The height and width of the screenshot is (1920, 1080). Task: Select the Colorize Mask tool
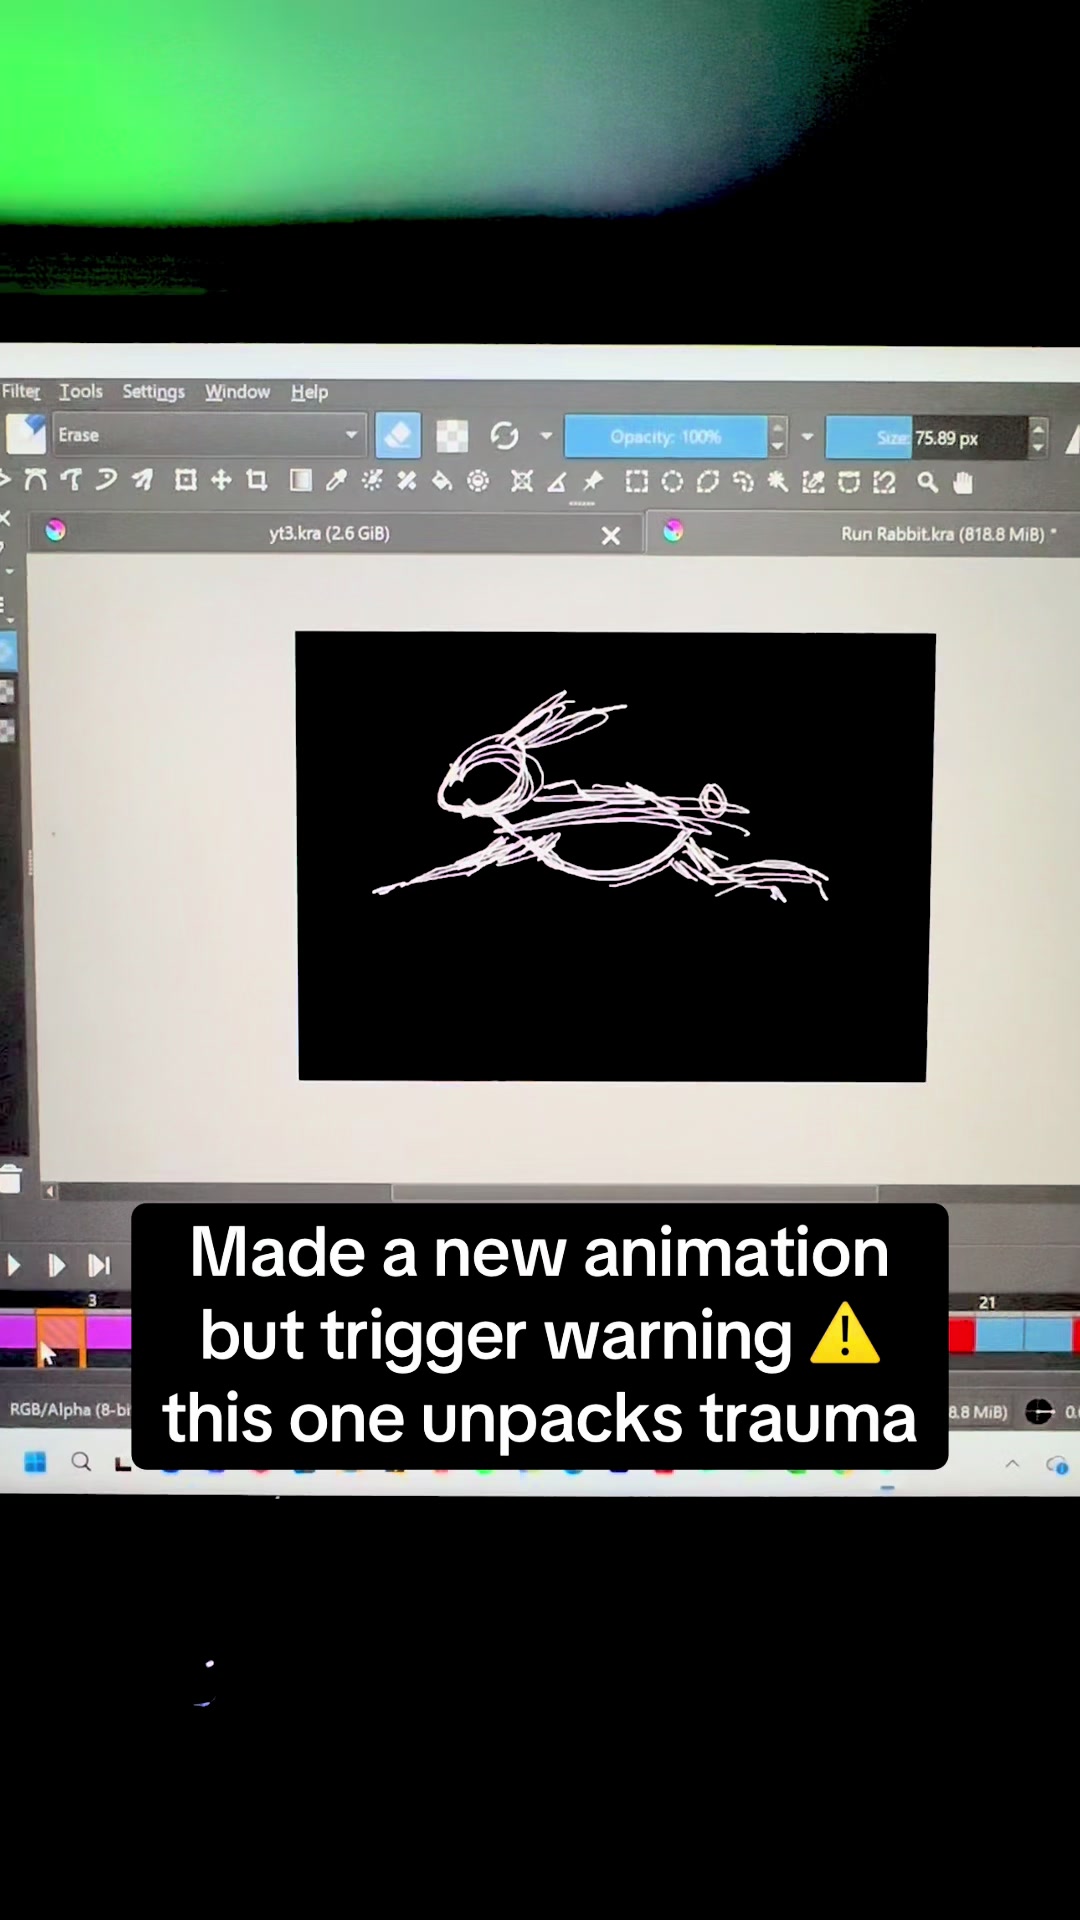[x=371, y=481]
